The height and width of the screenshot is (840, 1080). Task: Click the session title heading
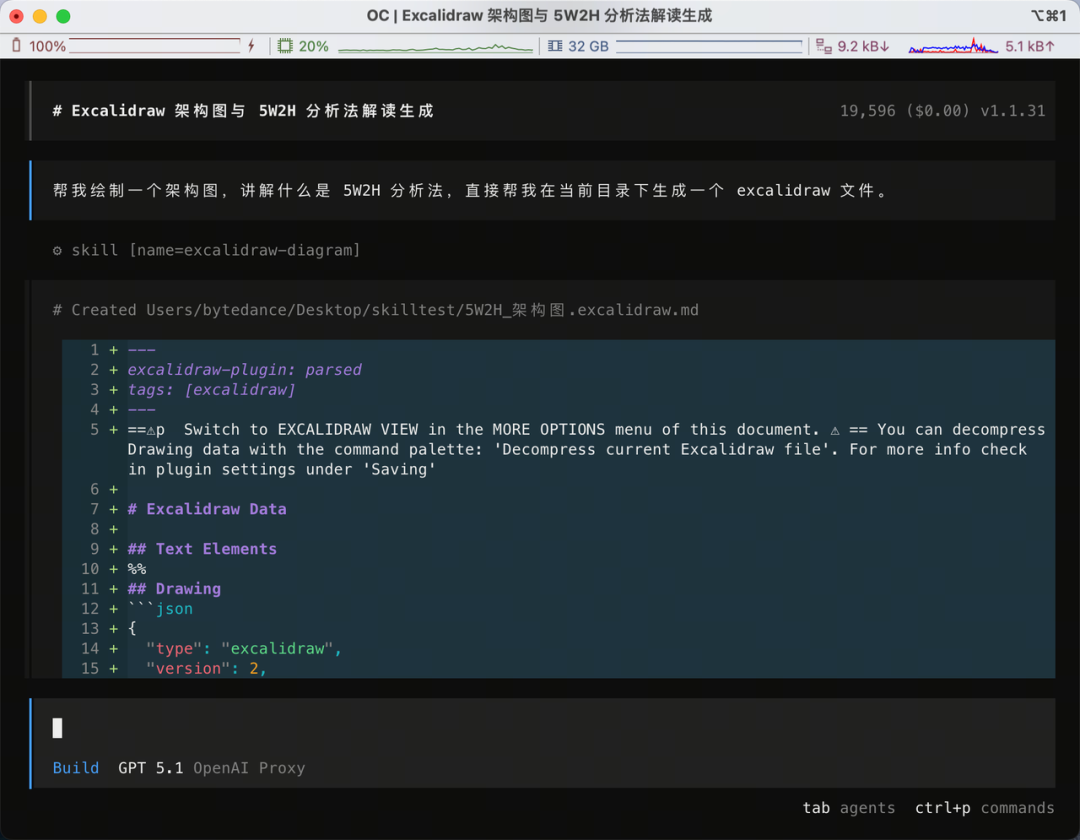pos(243,111)
